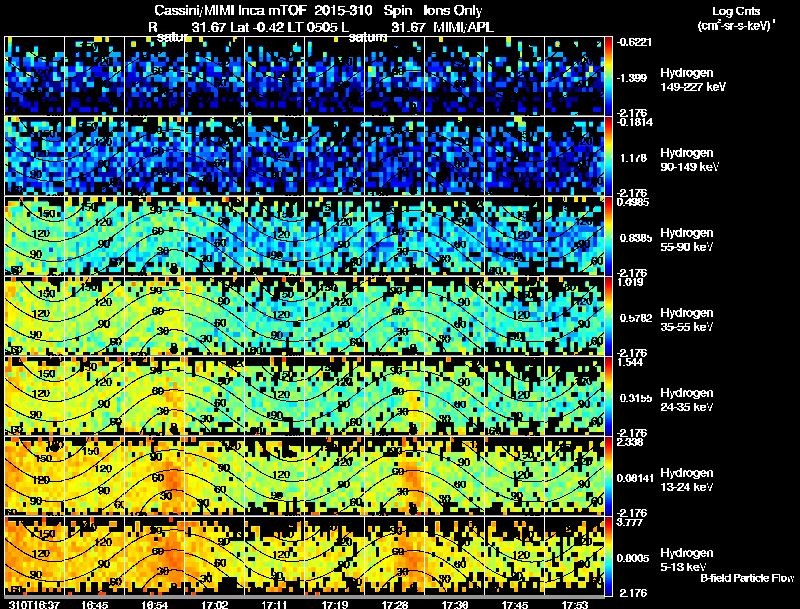800x609 pixels.
Task: Click the -0.6221 colorbar maximum value
Action: (634, 42)
